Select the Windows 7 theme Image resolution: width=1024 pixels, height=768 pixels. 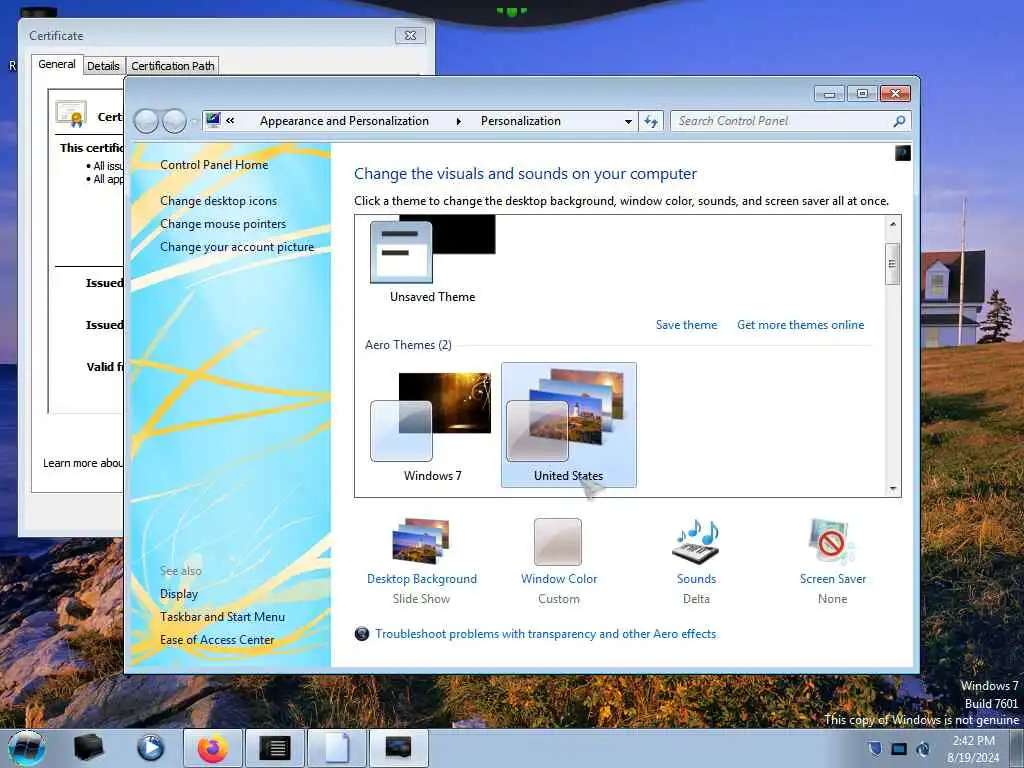click(432, 425)
